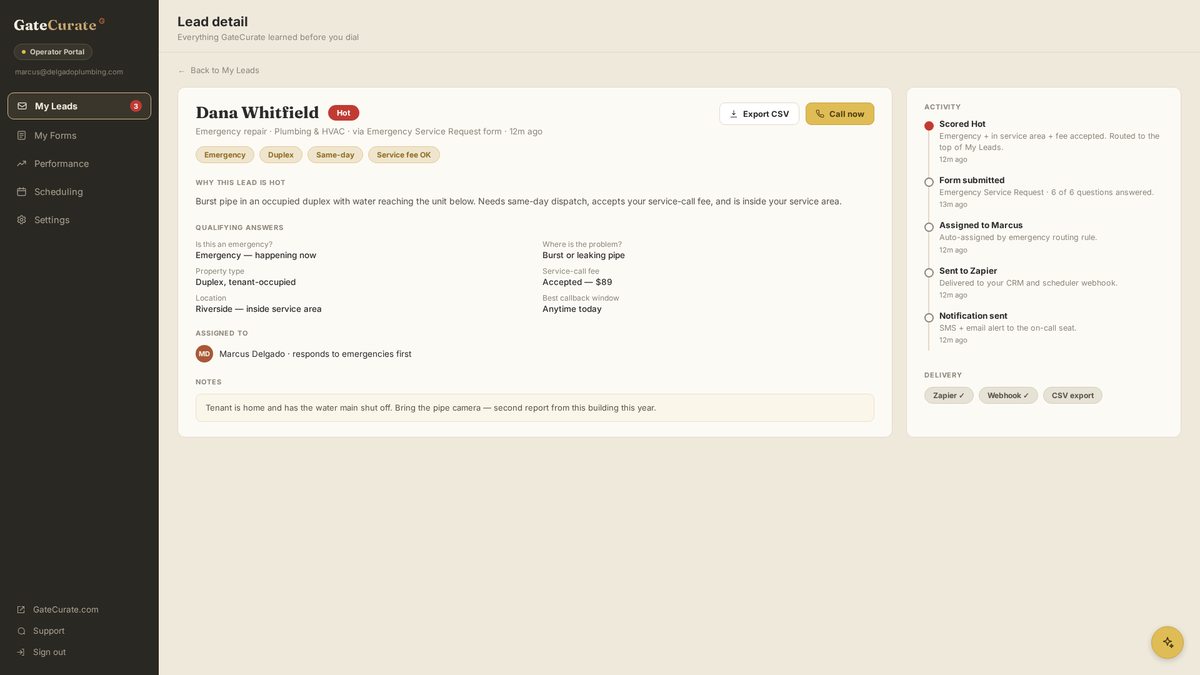The width and height of the screenshot is (1200, 675).
Task: Click the Call now button
Action: click(x=840, y=114)
